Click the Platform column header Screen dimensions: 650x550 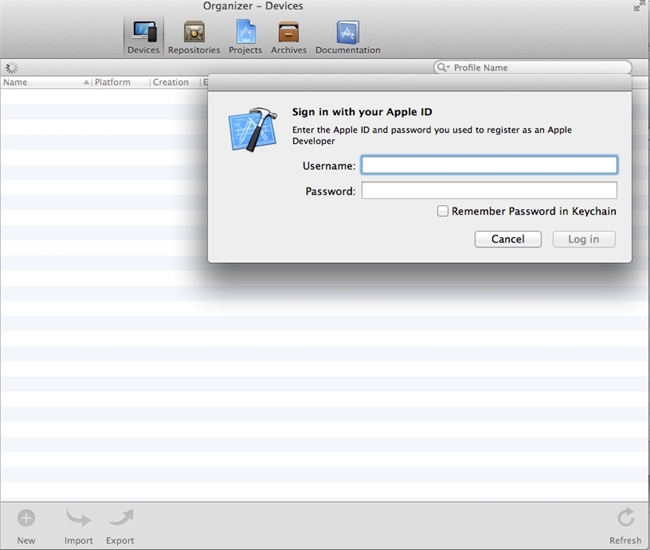(x=119, y=82)
